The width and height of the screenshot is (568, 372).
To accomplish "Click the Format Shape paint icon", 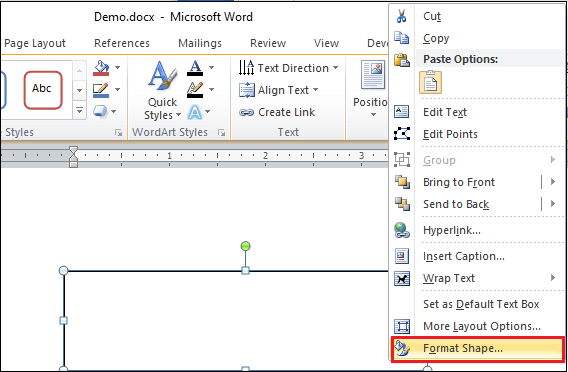I will pyautogui.click(x=402, y=348).
